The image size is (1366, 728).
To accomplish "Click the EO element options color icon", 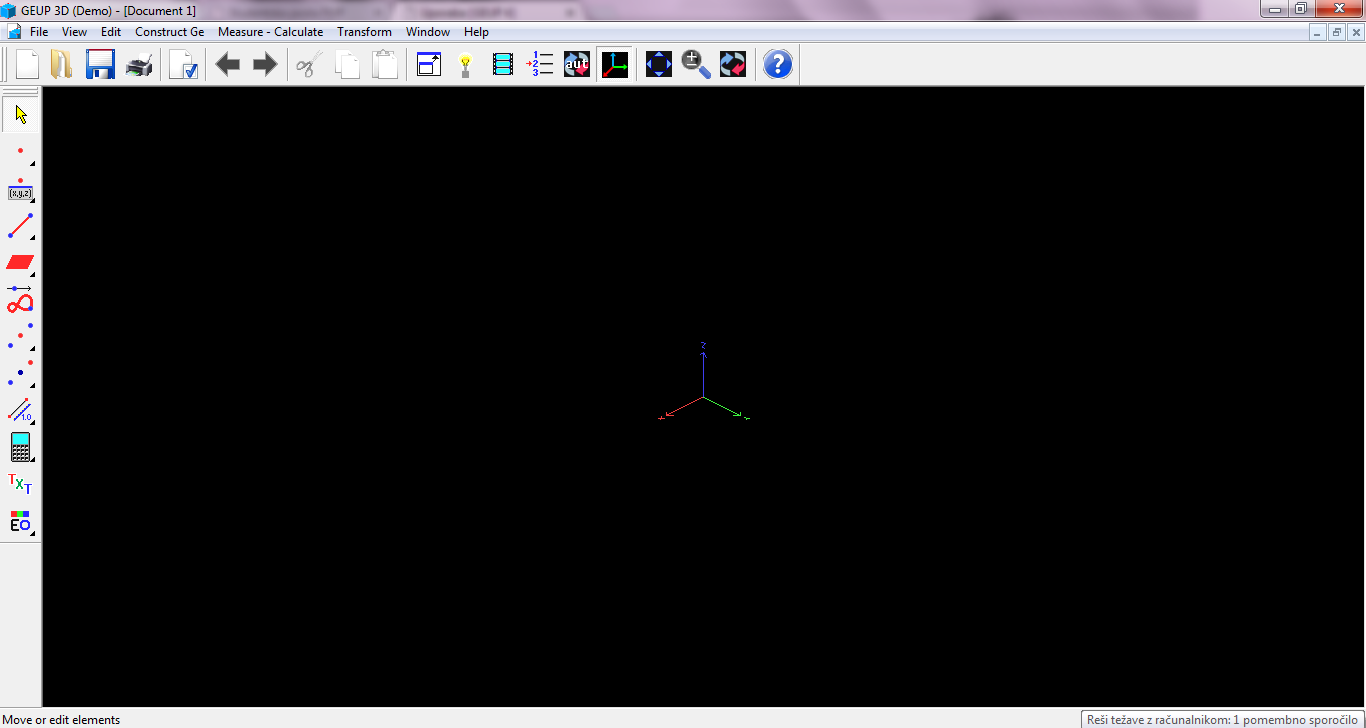I will (x=18, y=520).
